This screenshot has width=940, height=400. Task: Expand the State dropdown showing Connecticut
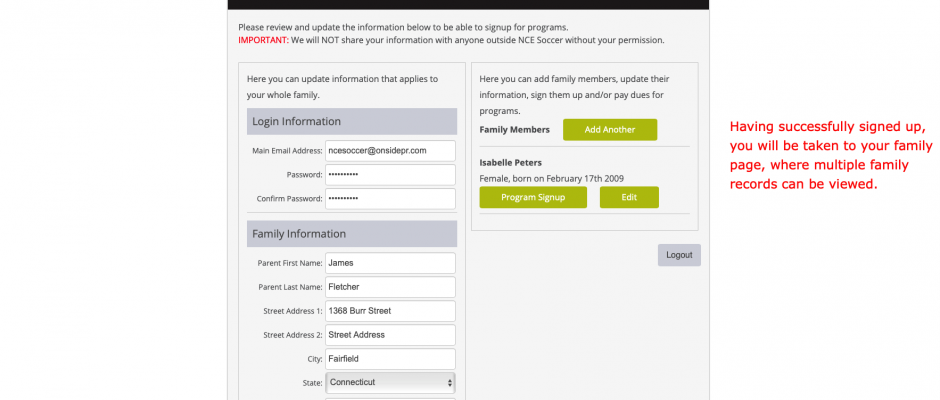(x=390, y=382)
